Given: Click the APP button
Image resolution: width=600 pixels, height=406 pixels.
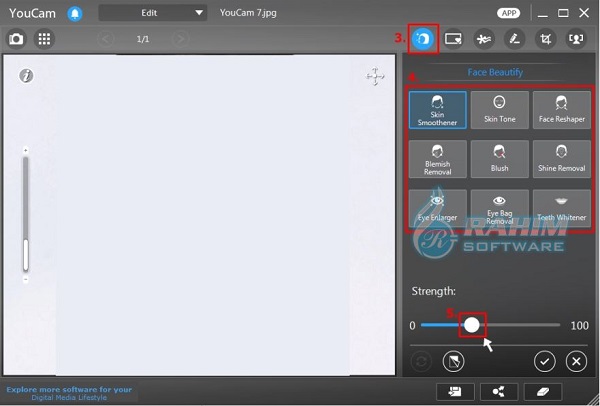Looking at the screenshot, I should (509, 13).
